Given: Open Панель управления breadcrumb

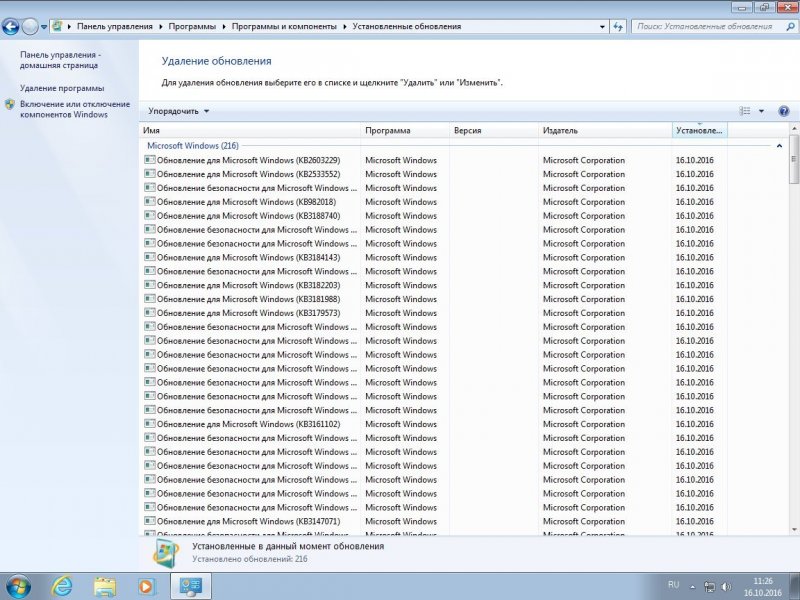Looking at the screenshot, I should coord(115,26).
